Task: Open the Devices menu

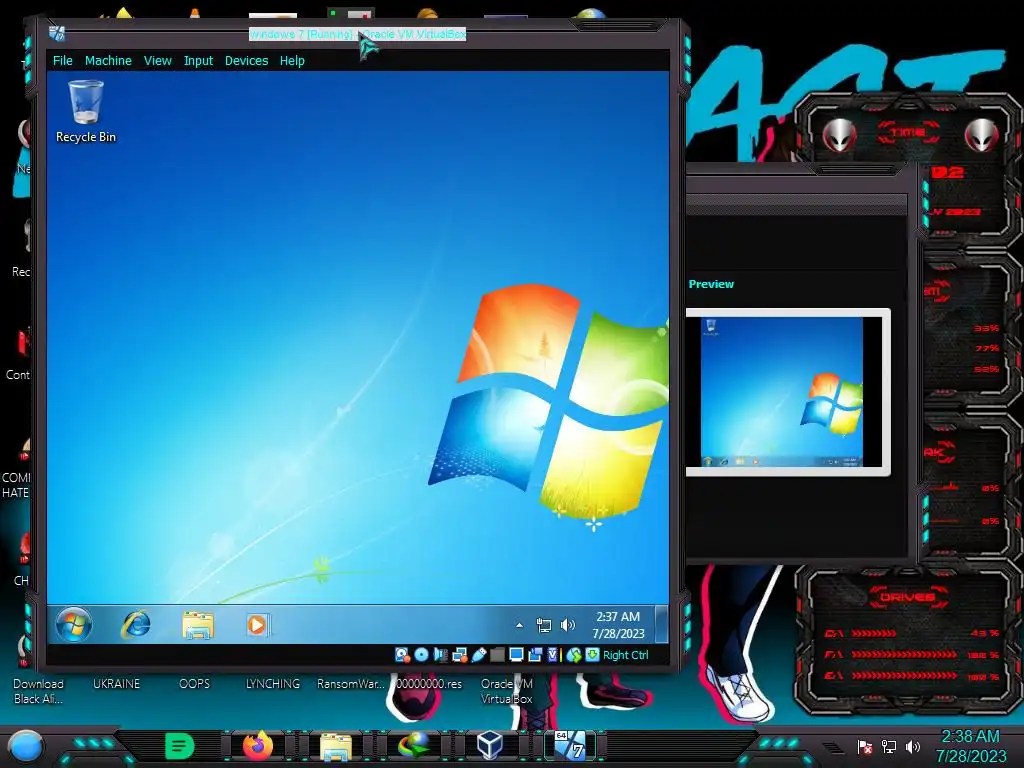Action: point(246,61)
